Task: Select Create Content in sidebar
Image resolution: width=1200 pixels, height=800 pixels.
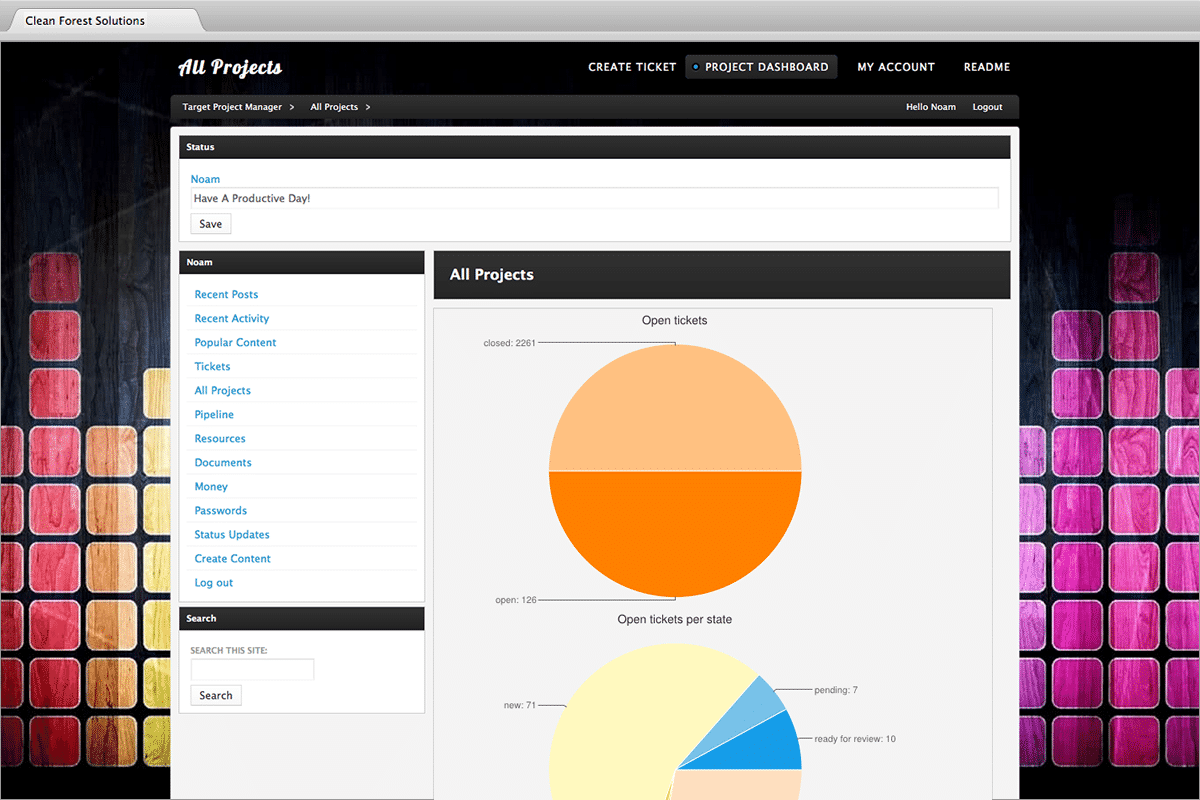Action: [232, 559]
